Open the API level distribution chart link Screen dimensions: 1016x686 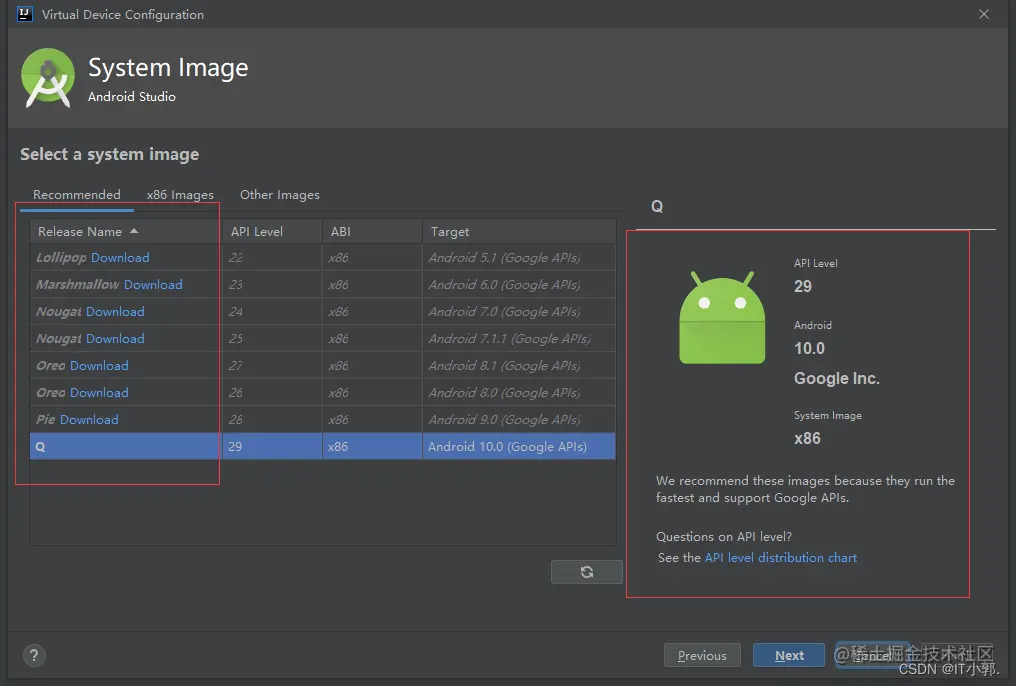pos(781,558)
